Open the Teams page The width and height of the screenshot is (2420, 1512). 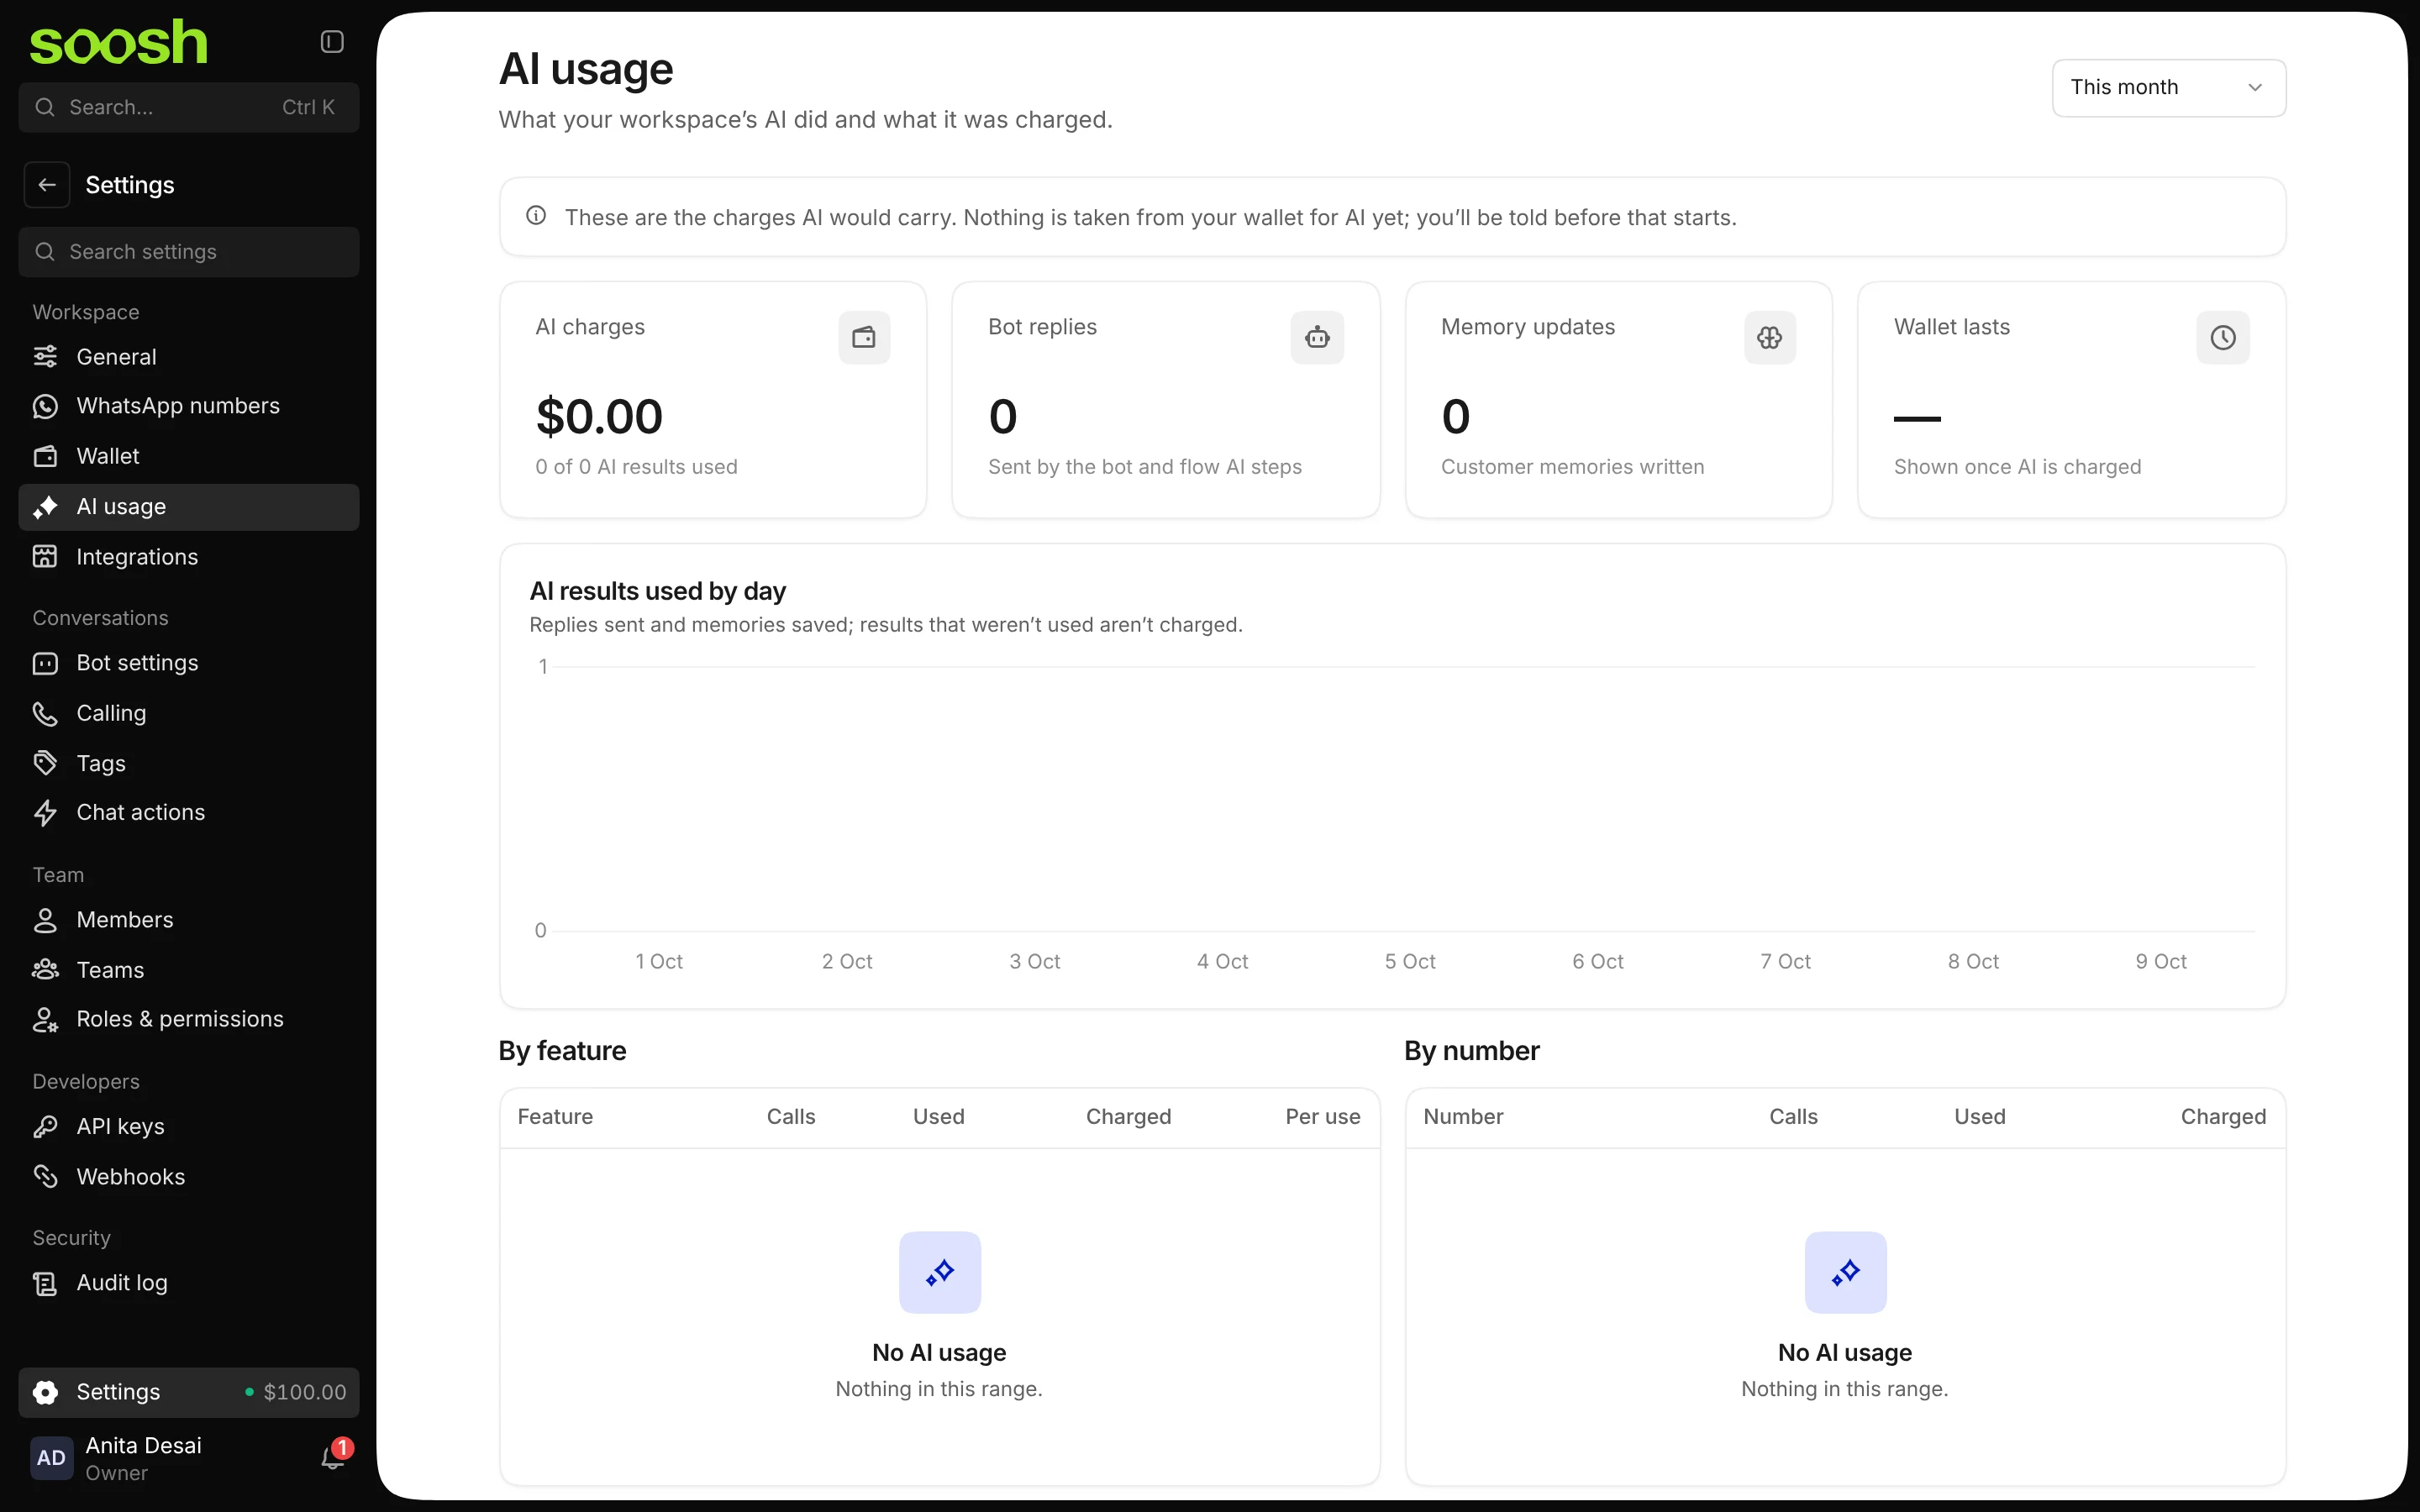(x=189, y=970)
